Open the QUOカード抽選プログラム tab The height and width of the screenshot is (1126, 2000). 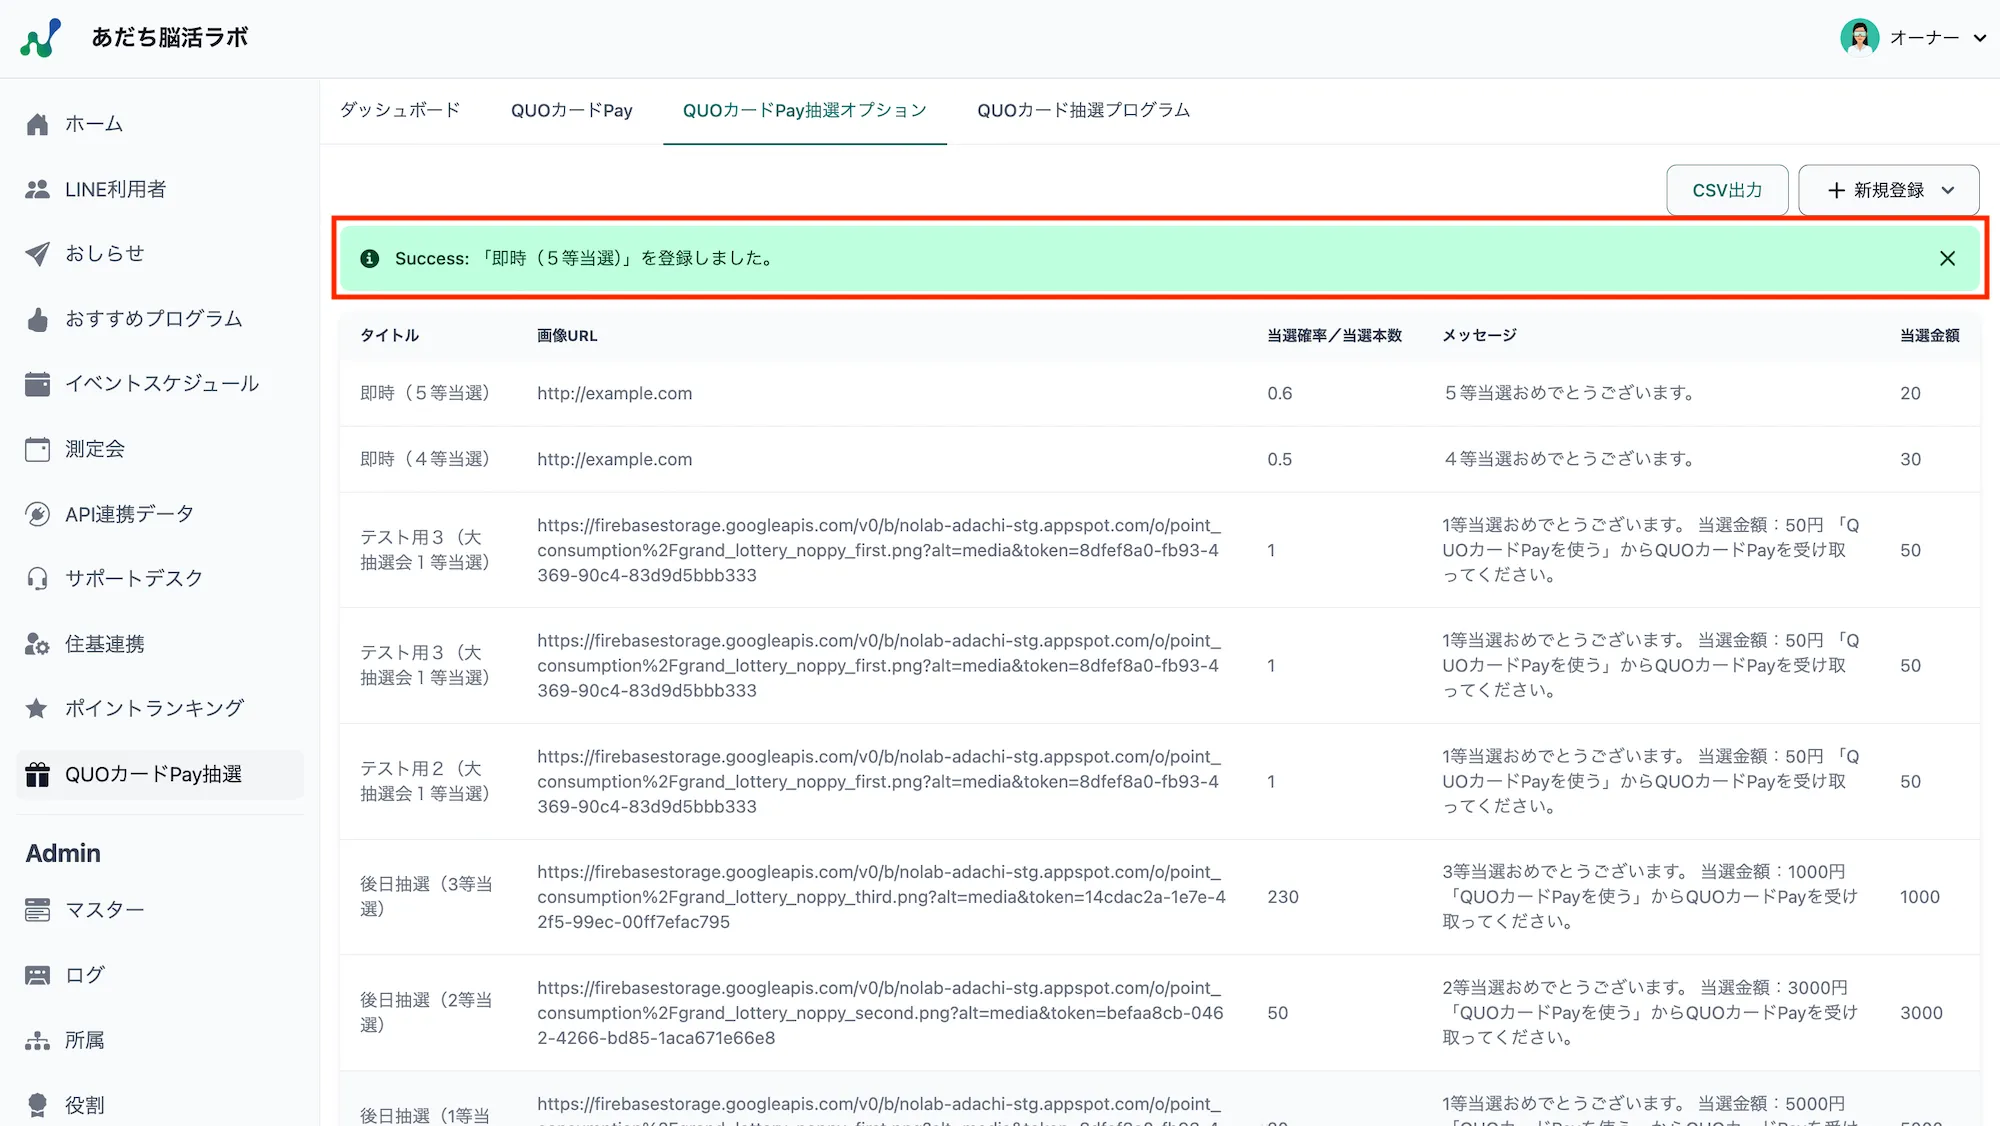pyautogui.click(x=1084, y=110)
